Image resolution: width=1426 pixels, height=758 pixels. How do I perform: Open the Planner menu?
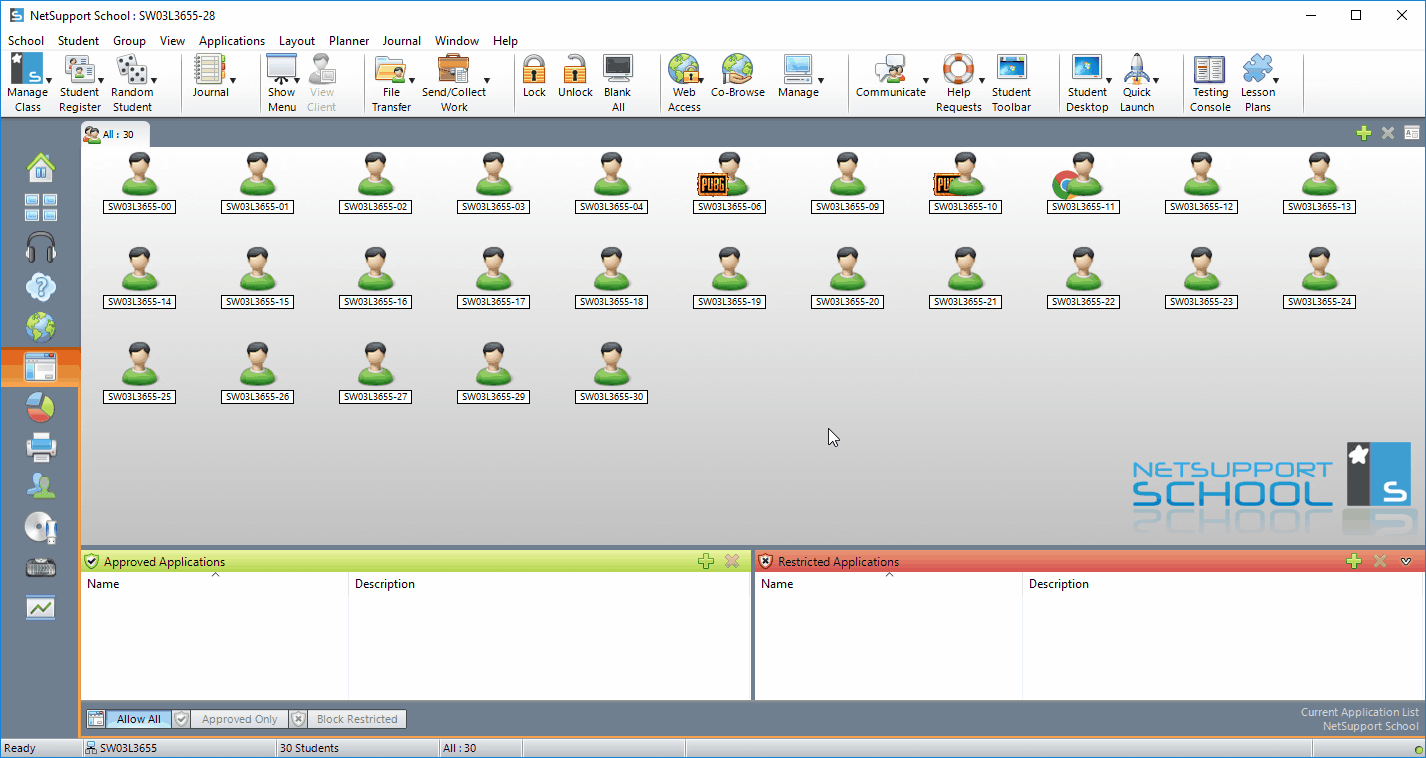pyautogui.click(x=348, y=41)
